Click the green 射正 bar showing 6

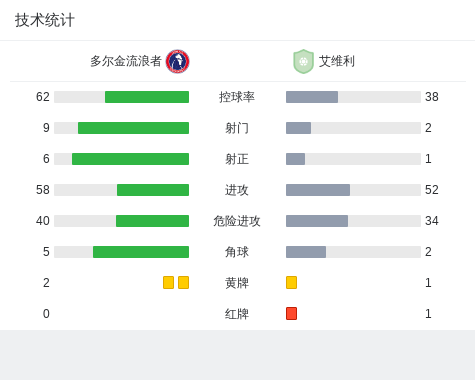coord(130,159)
